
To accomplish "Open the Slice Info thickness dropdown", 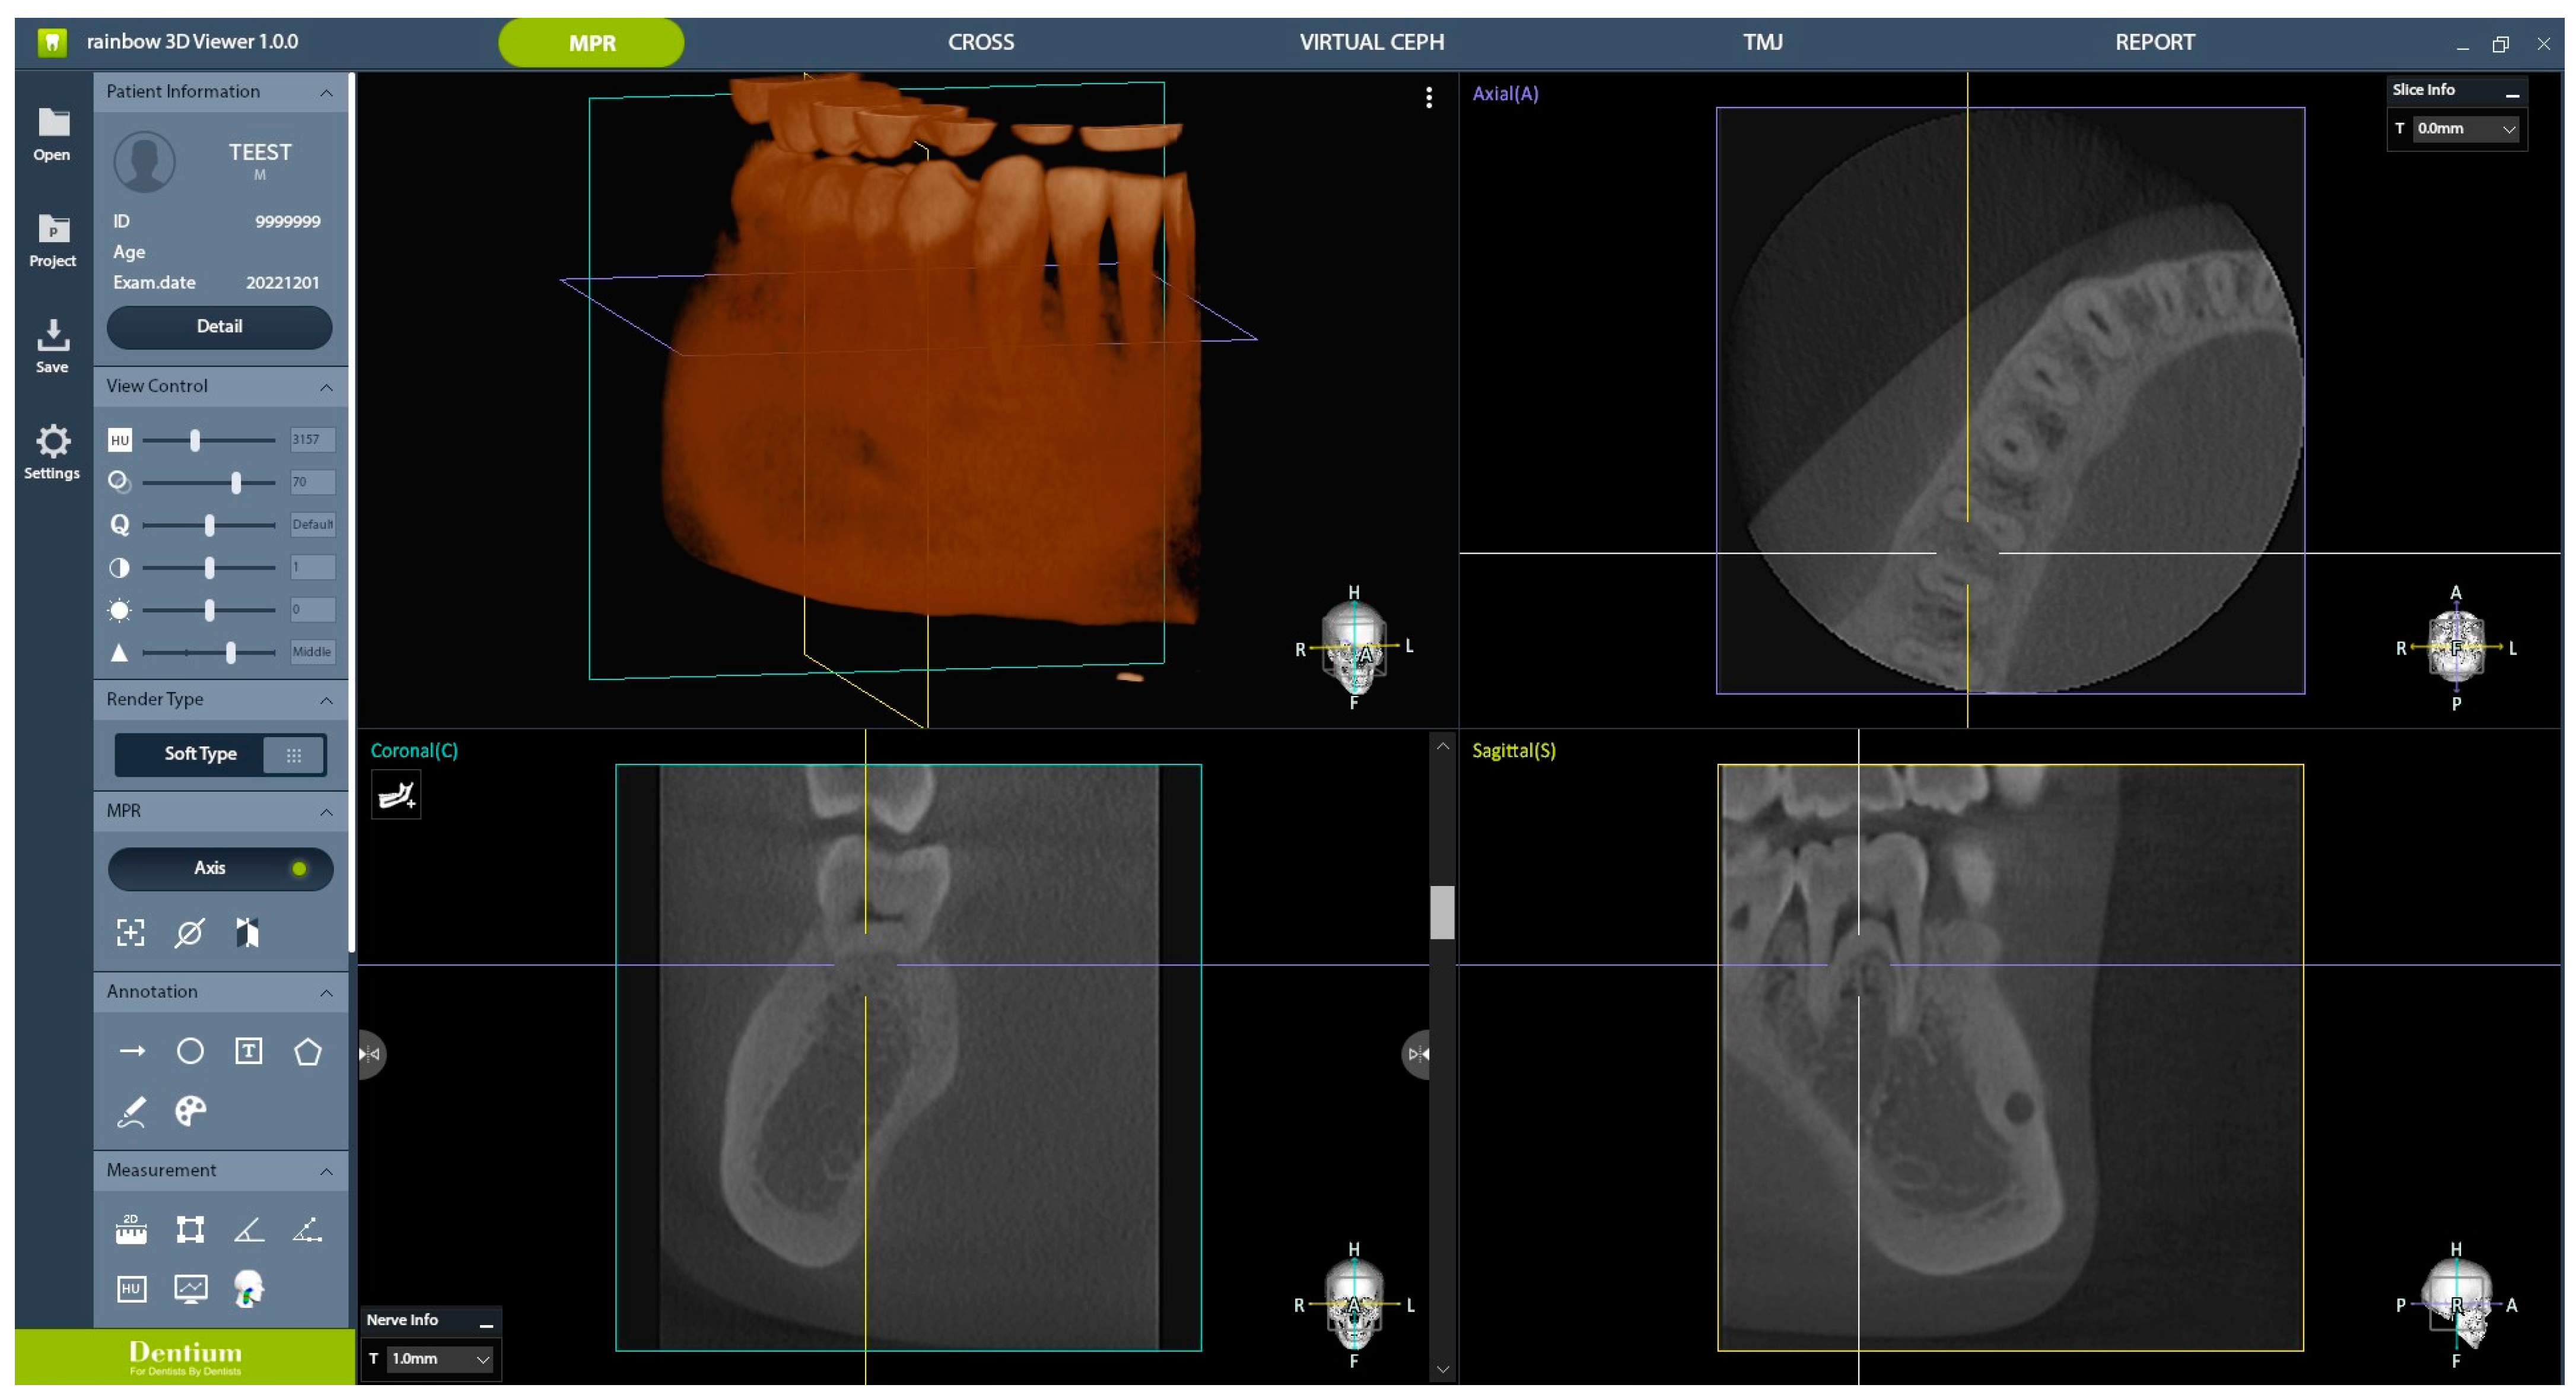I will pos(2466,129).
